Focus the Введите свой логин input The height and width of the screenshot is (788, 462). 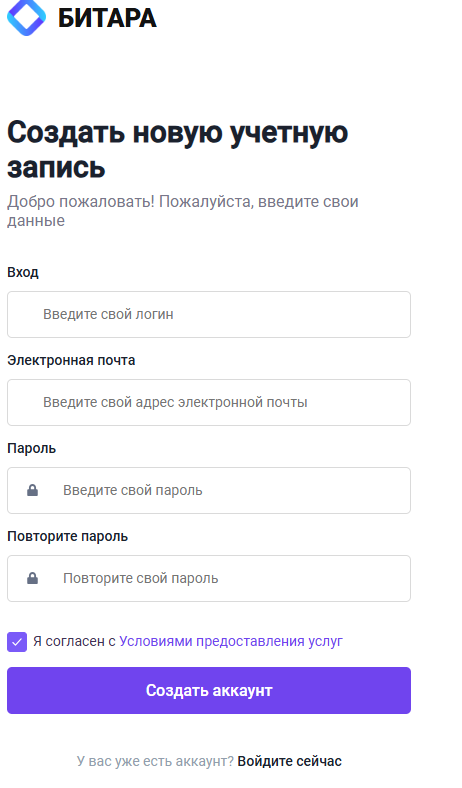tap(209, 315)
